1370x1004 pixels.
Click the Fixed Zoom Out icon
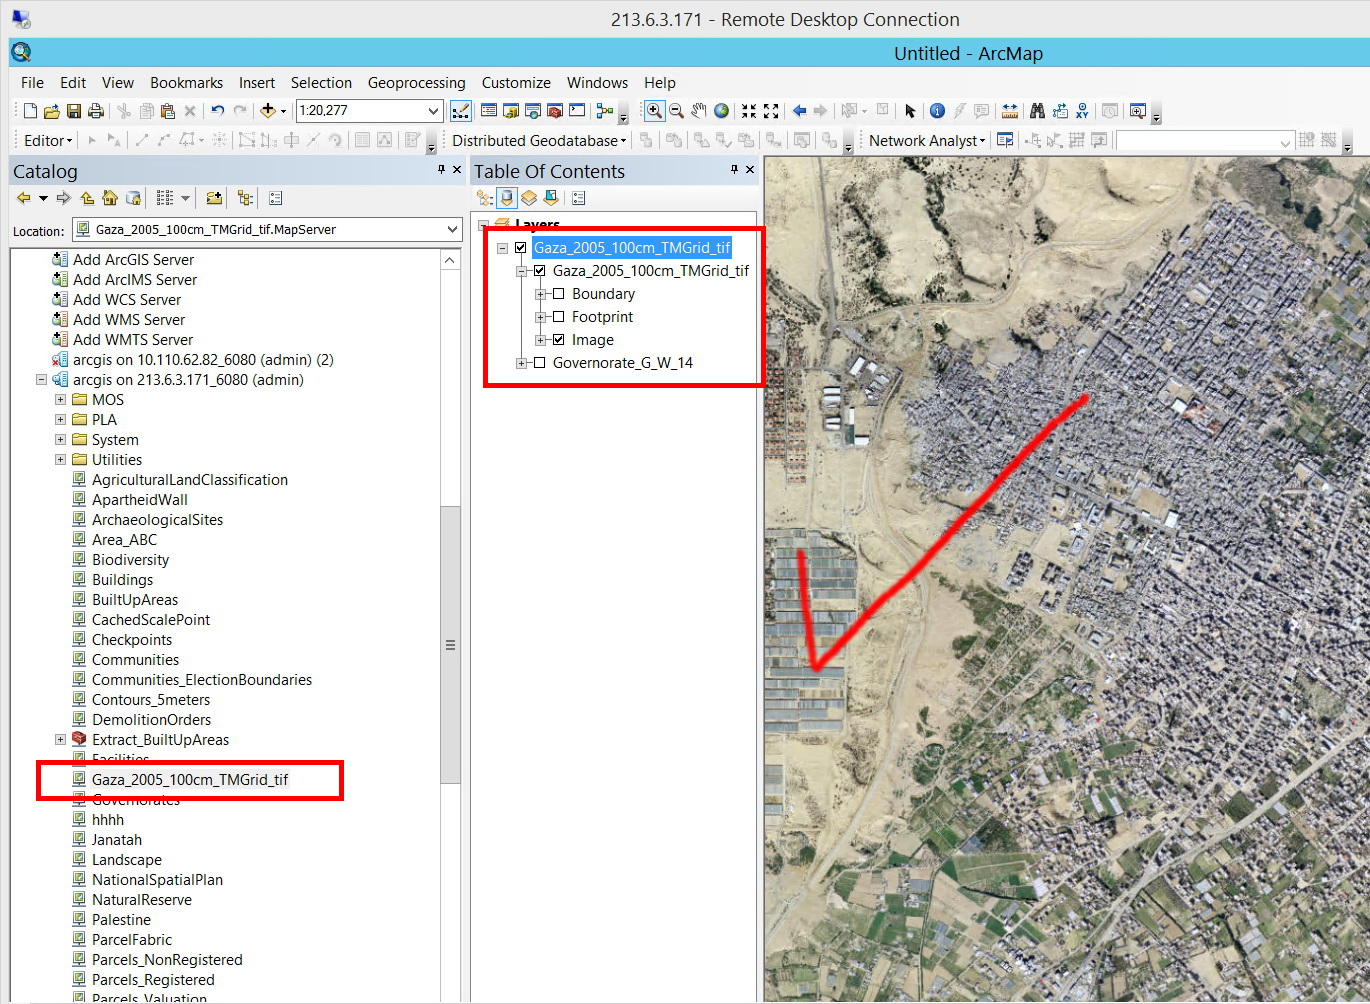771,111
